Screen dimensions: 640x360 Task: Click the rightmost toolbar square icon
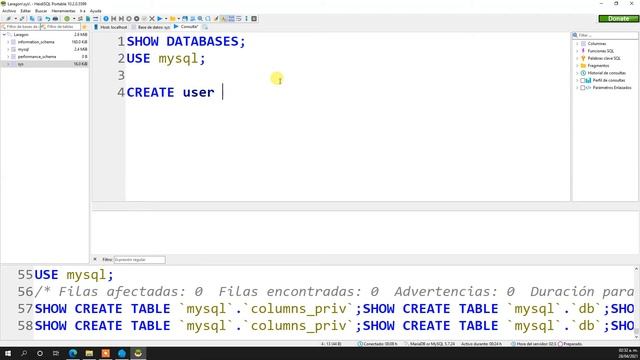point(254,19)
